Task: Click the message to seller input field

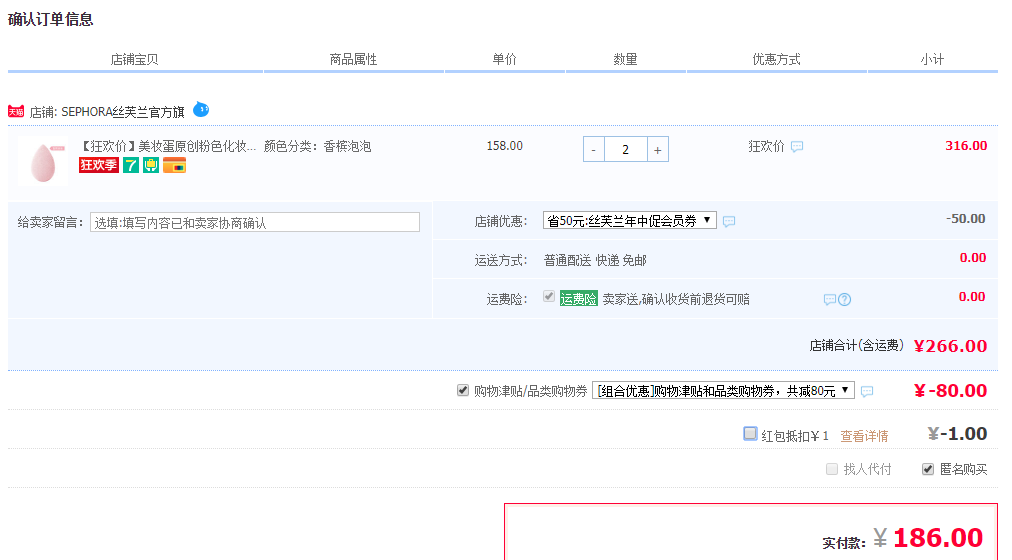Action: click(255, 222)
